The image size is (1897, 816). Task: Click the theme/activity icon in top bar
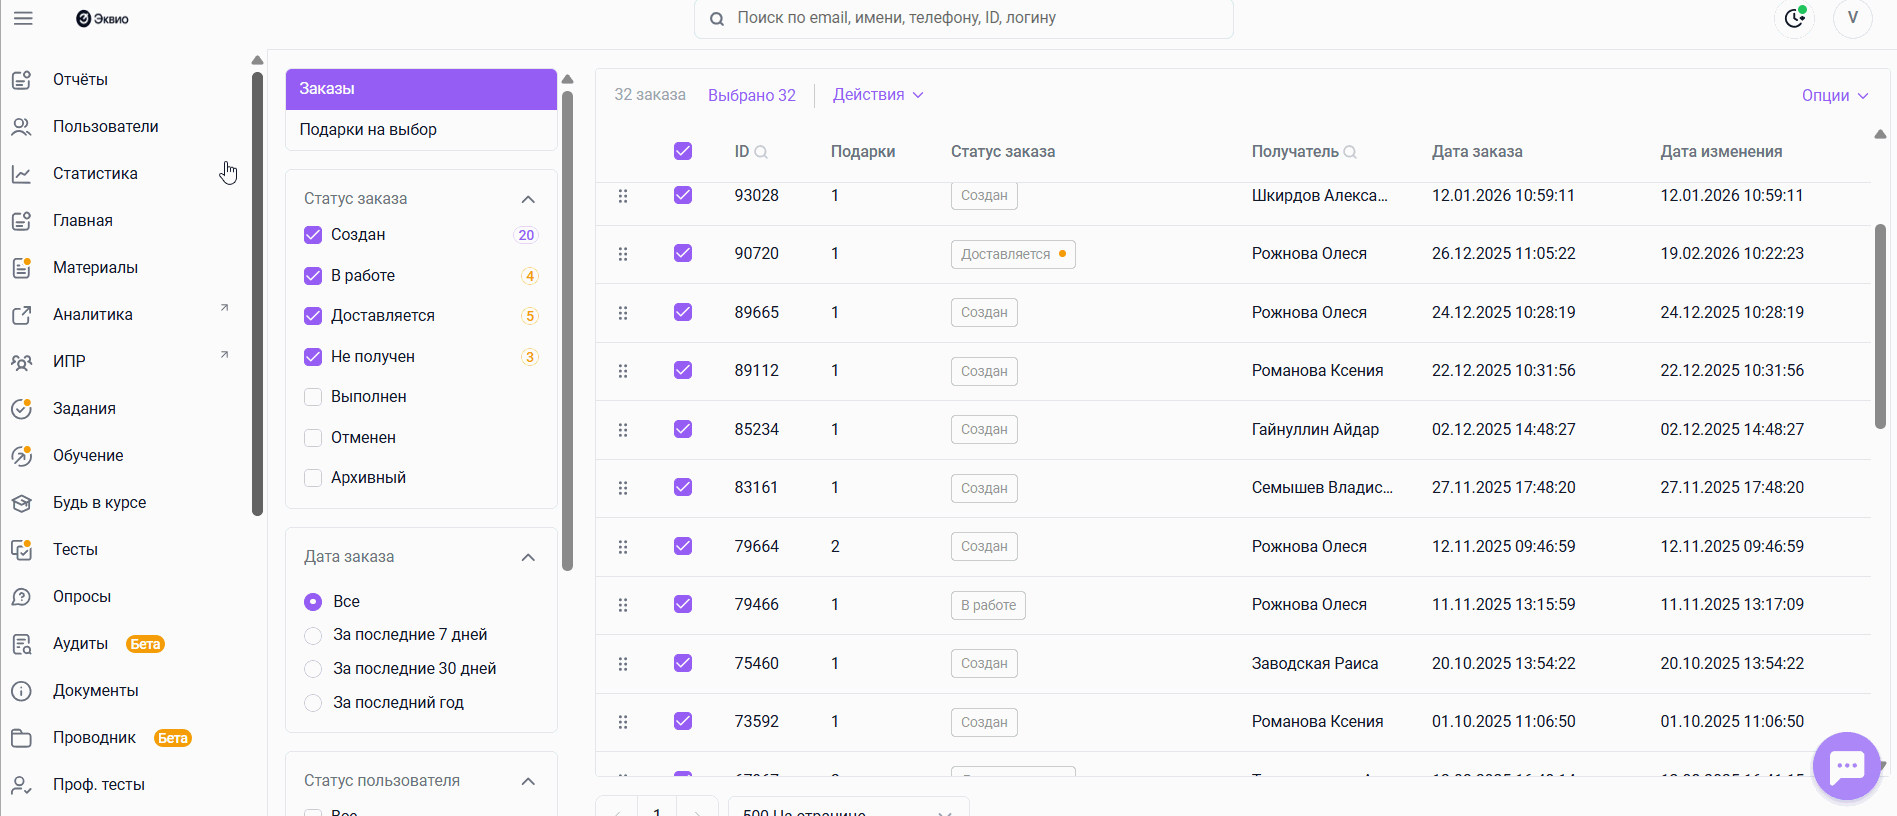(x=1794, y=18)
